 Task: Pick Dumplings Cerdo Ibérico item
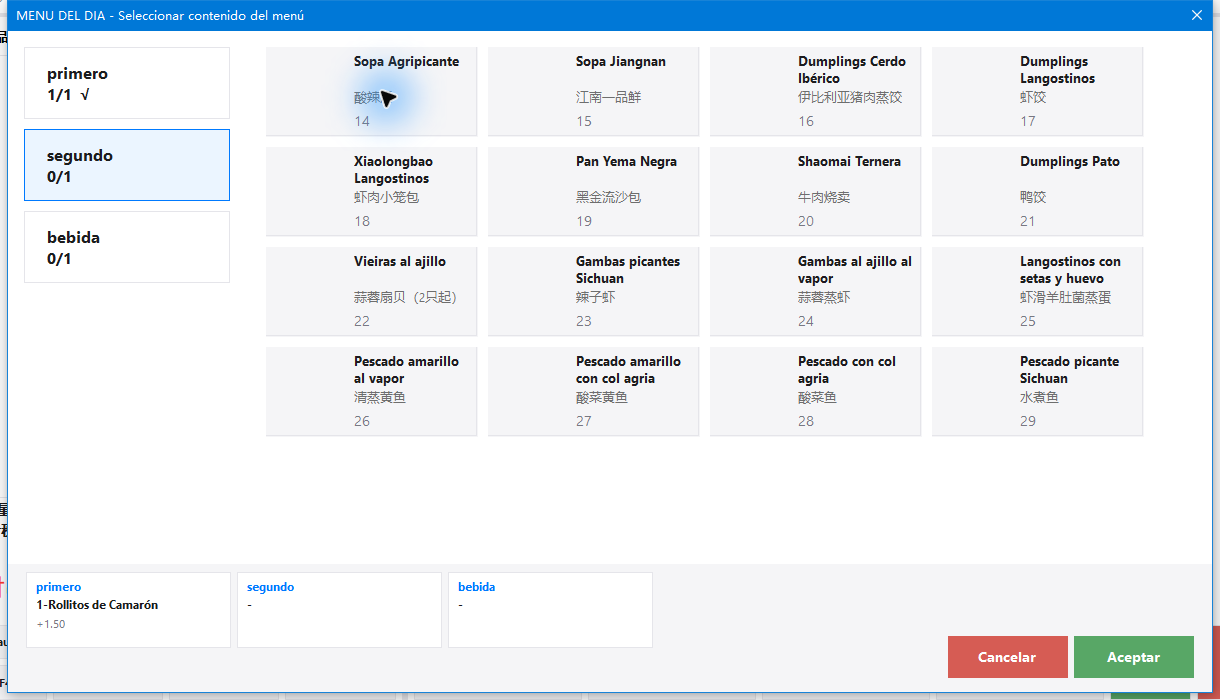click(x=816, y=91)
